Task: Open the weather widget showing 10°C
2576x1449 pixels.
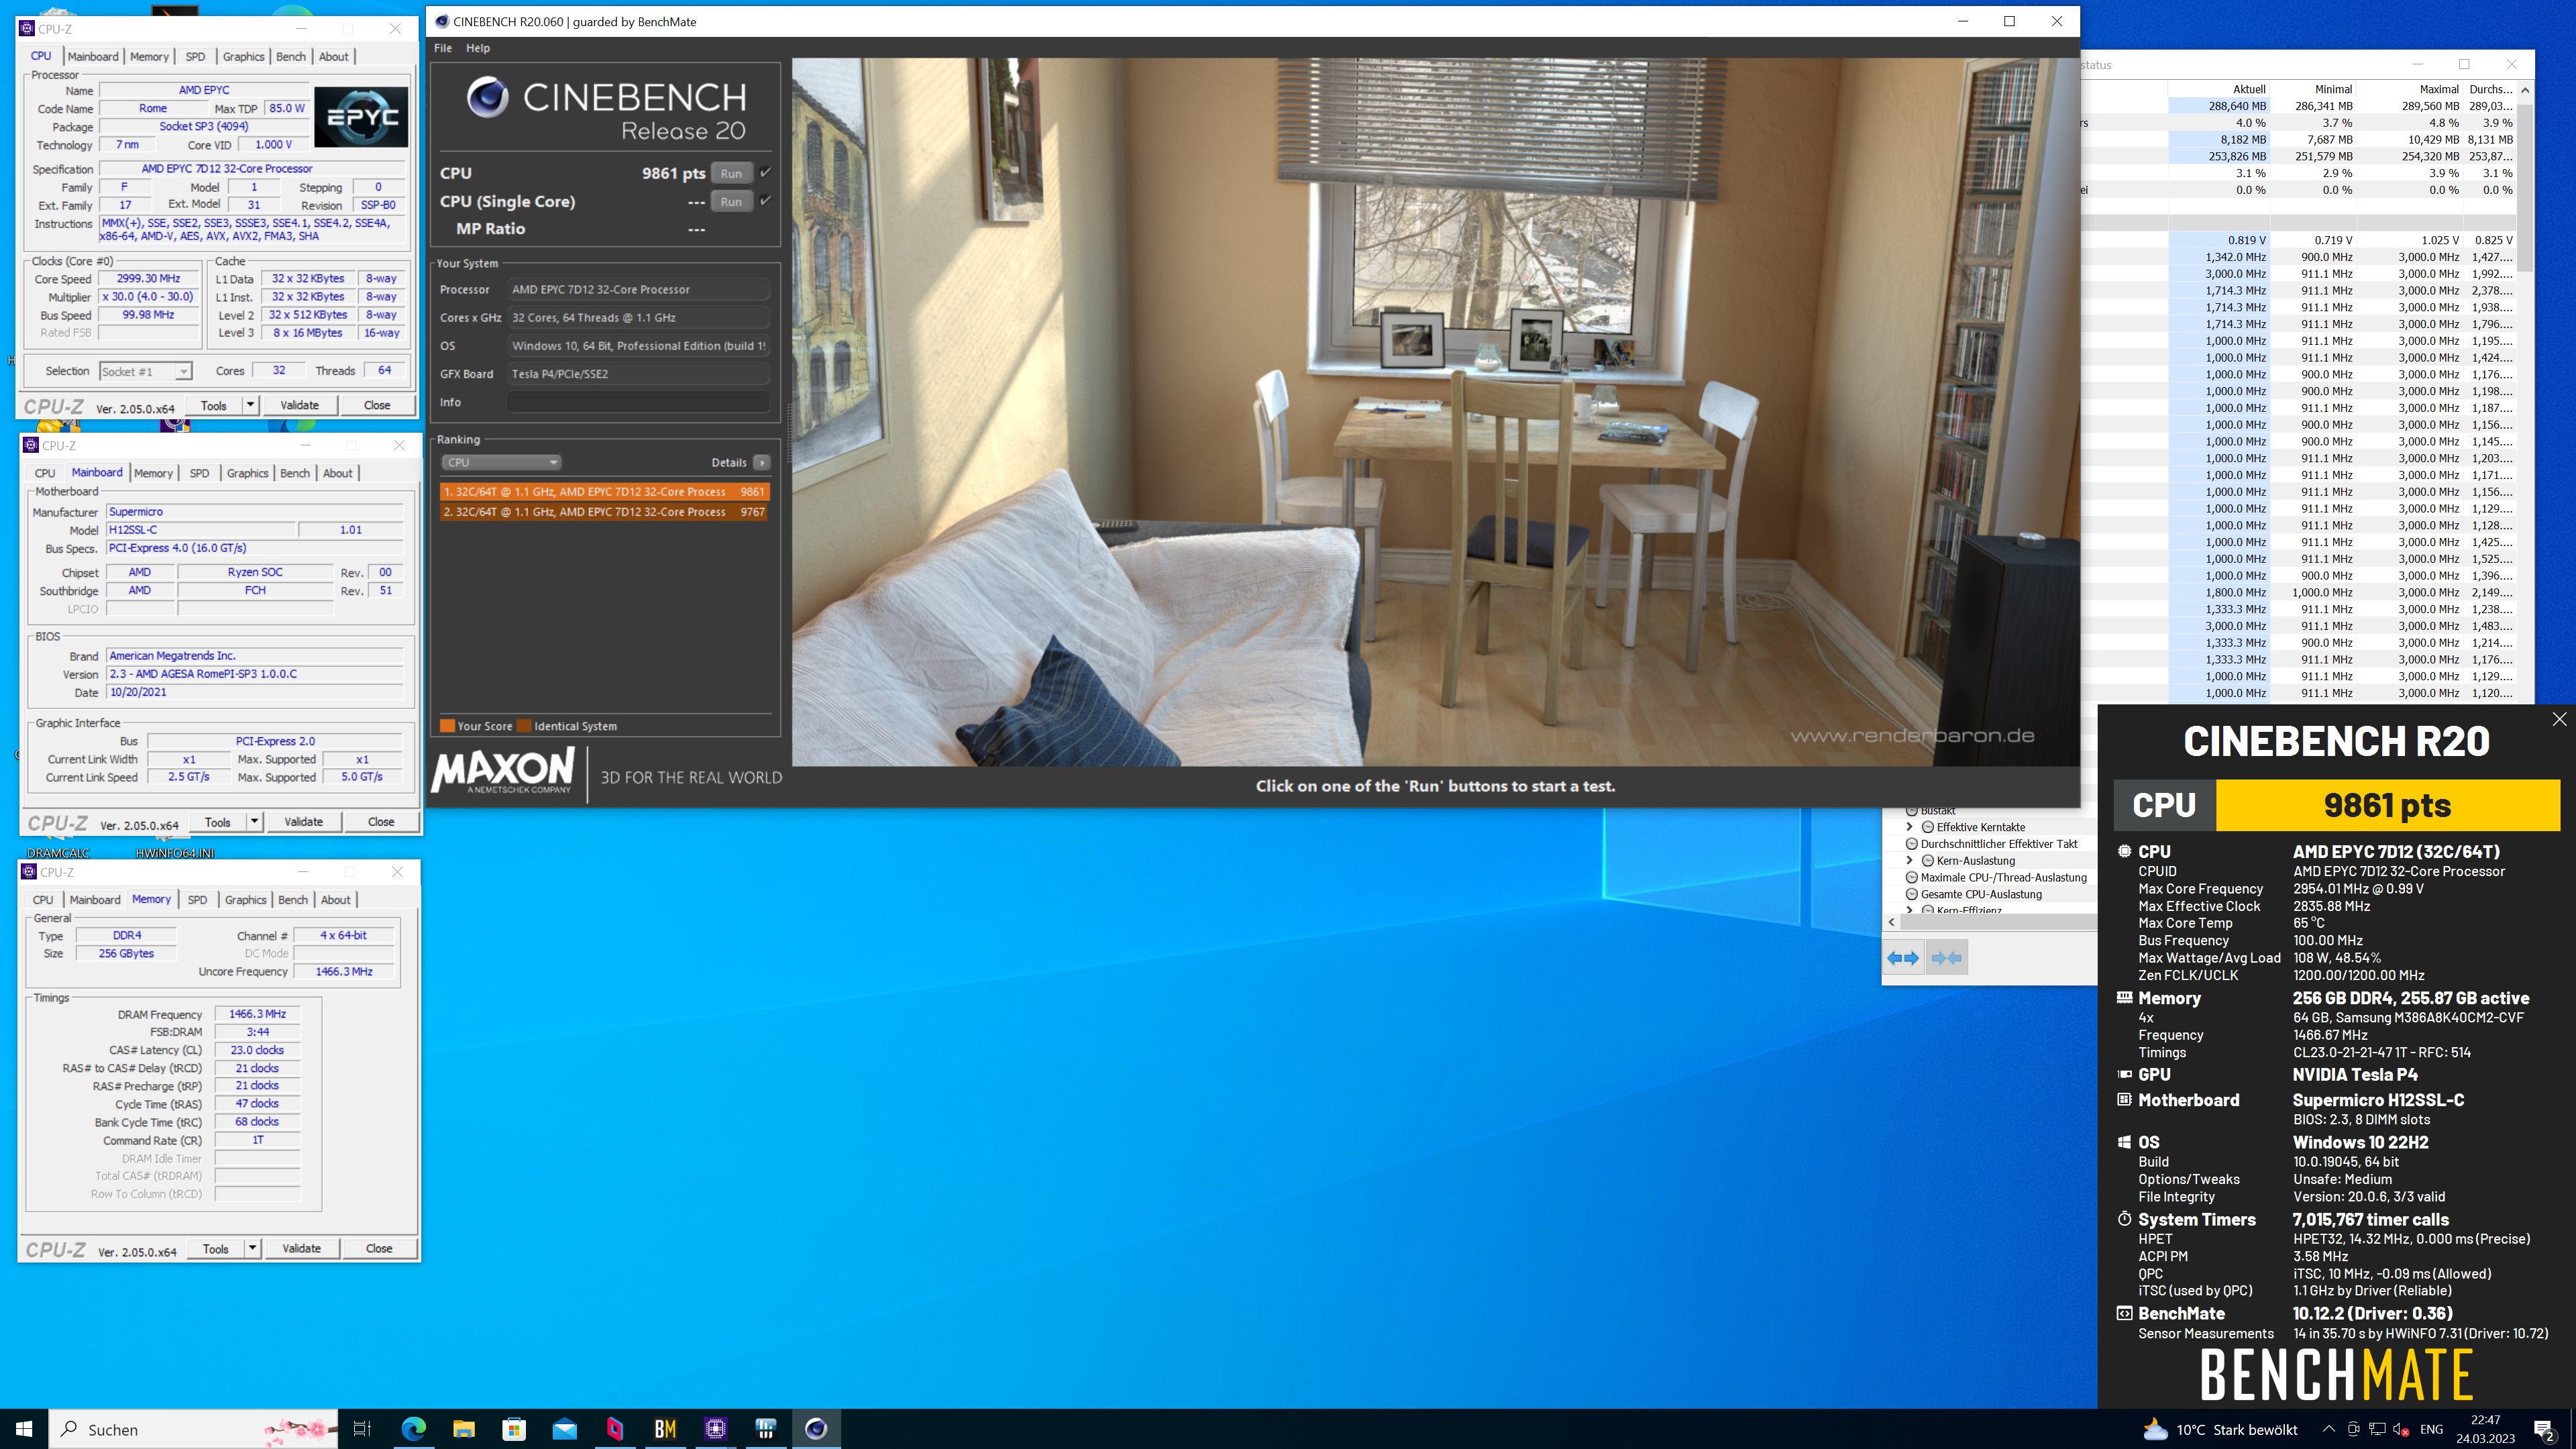Action: pos(2222,1429)
